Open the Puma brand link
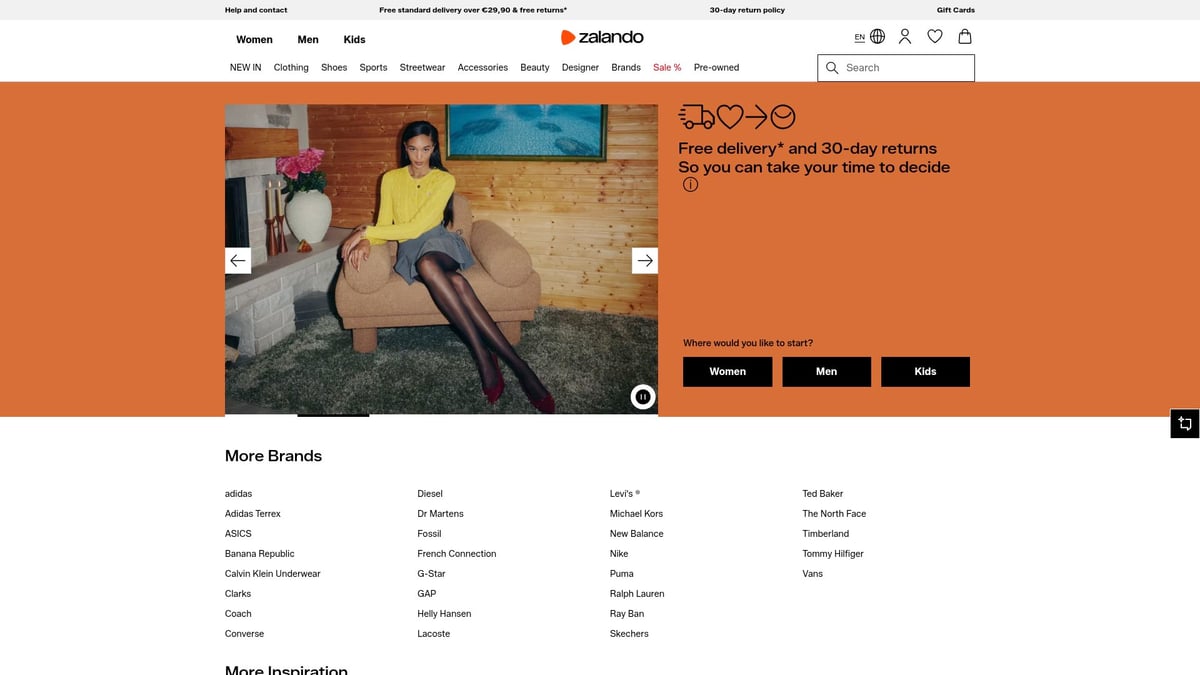Screen dimensions: 1200x675 click(622, 574)
